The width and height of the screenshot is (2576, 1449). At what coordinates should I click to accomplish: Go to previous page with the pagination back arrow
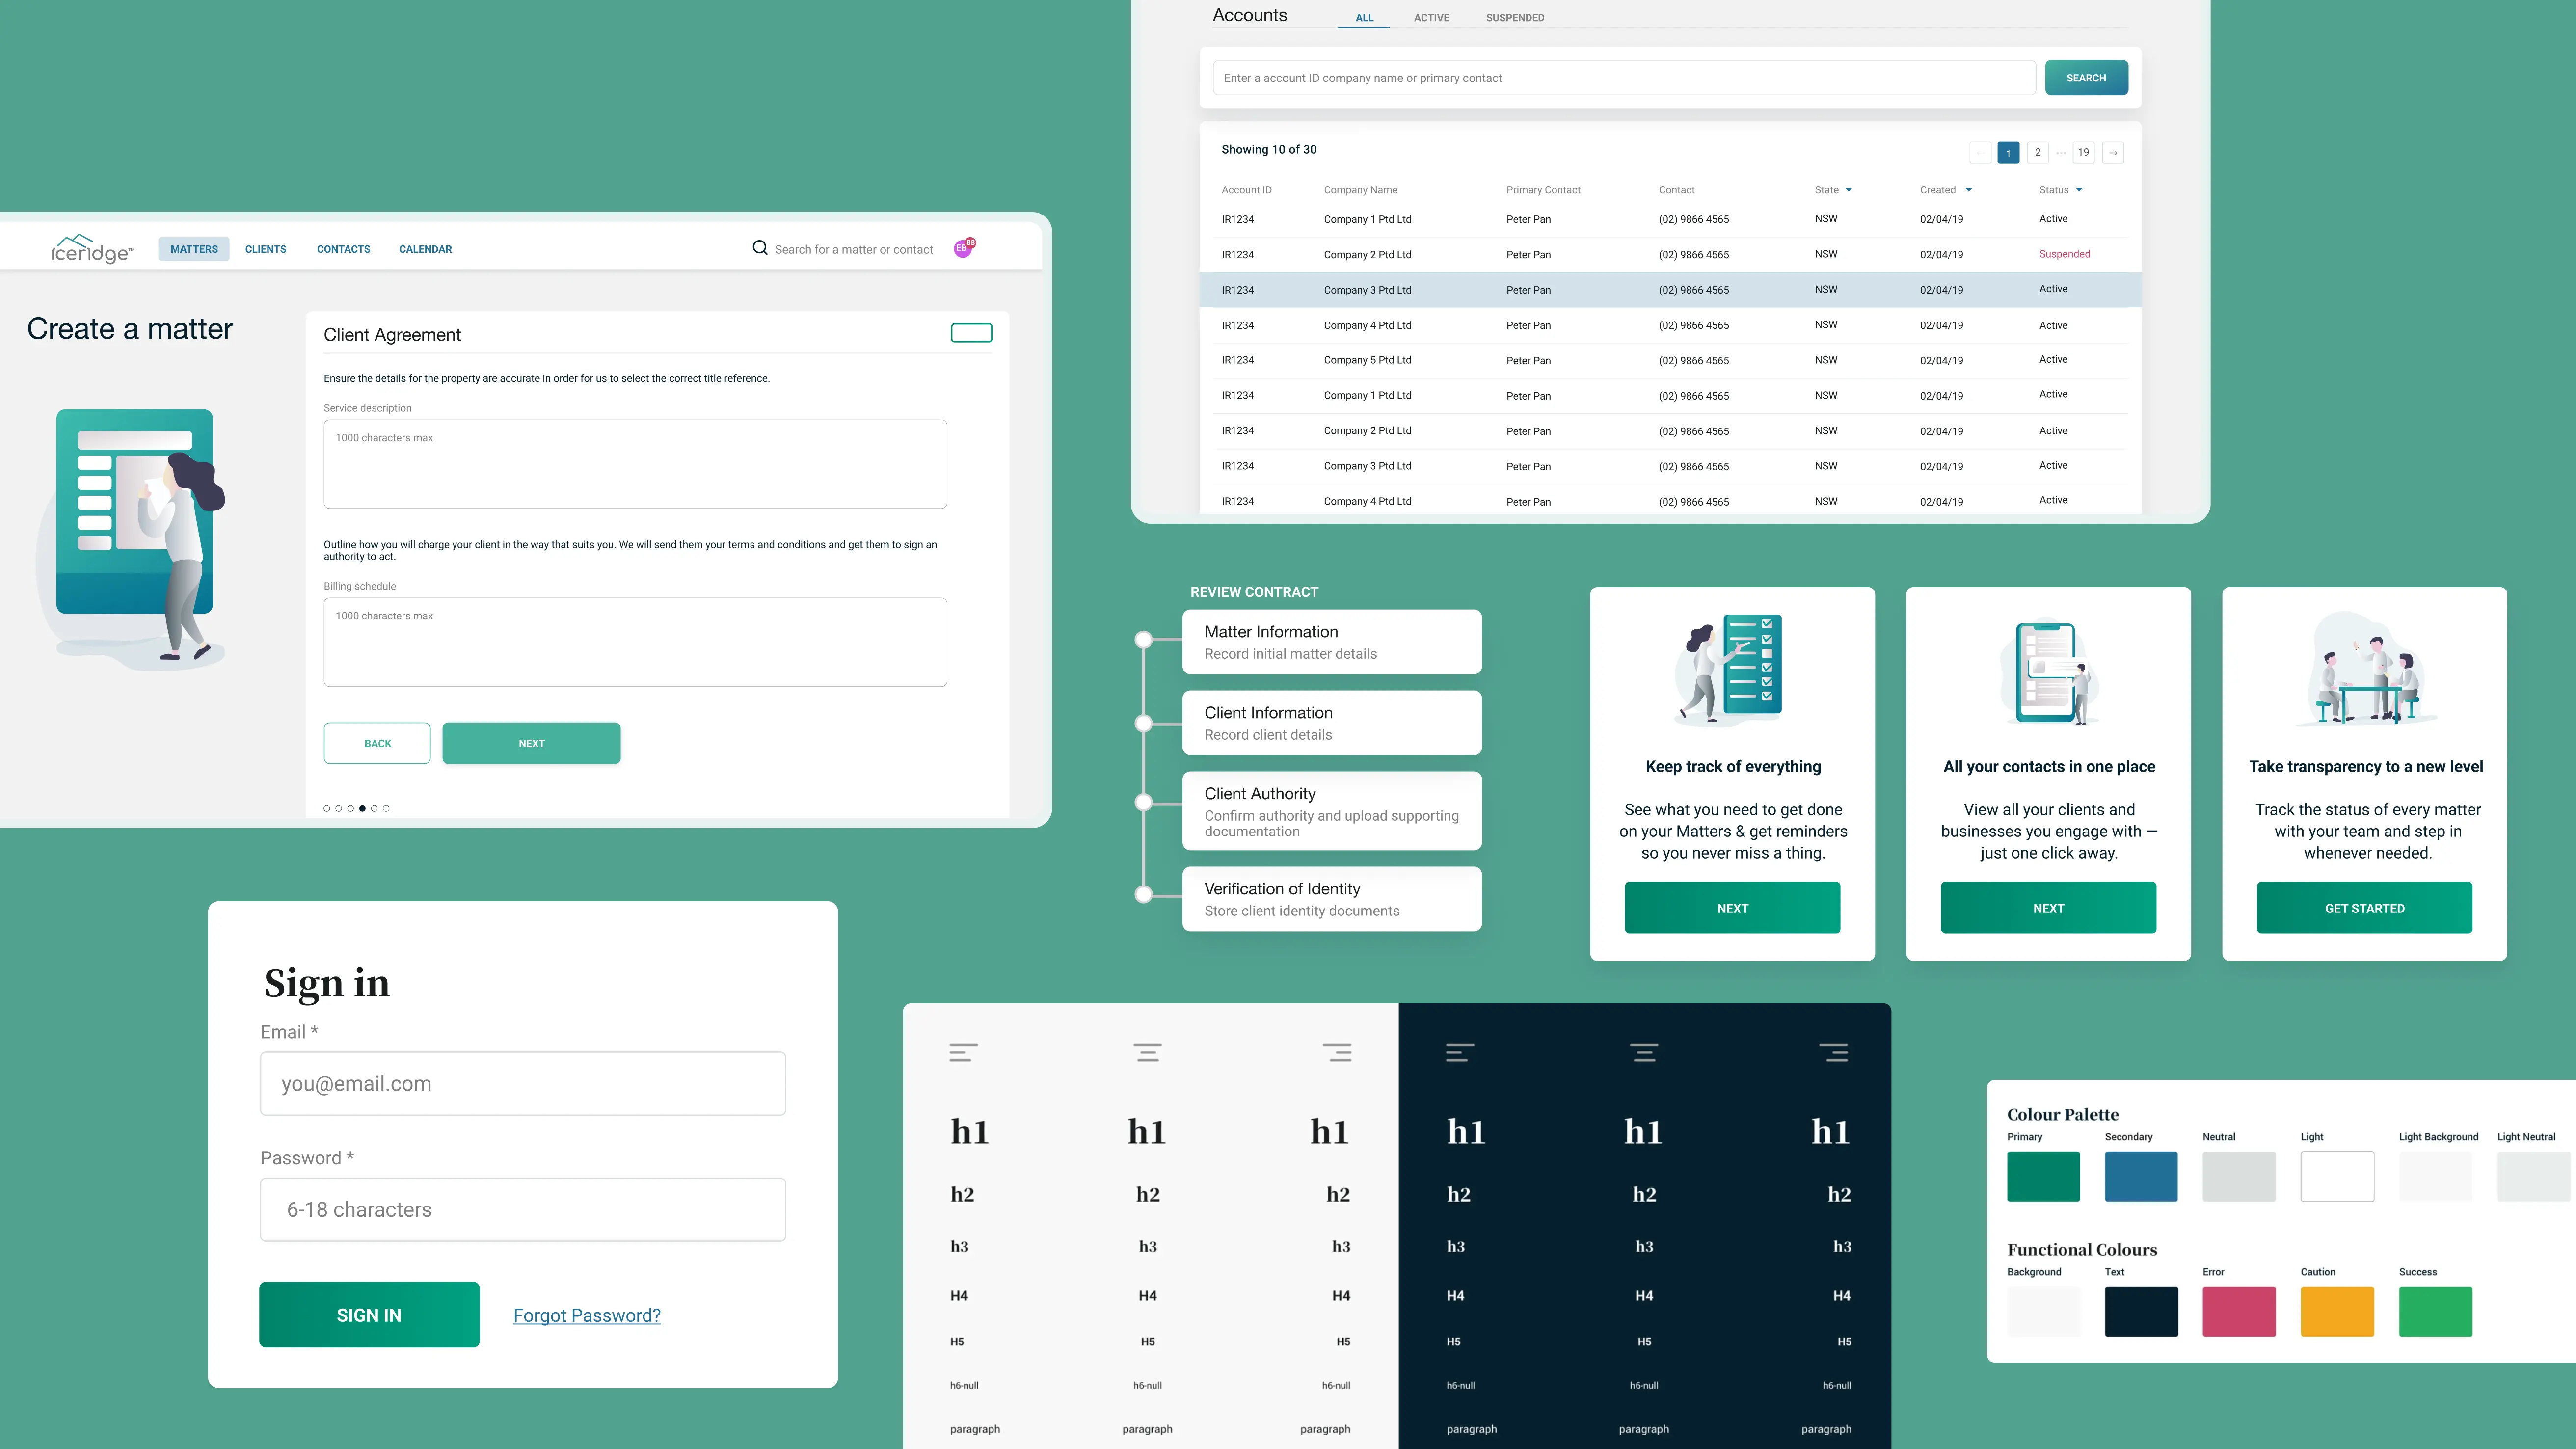(x=1980, y=153)
